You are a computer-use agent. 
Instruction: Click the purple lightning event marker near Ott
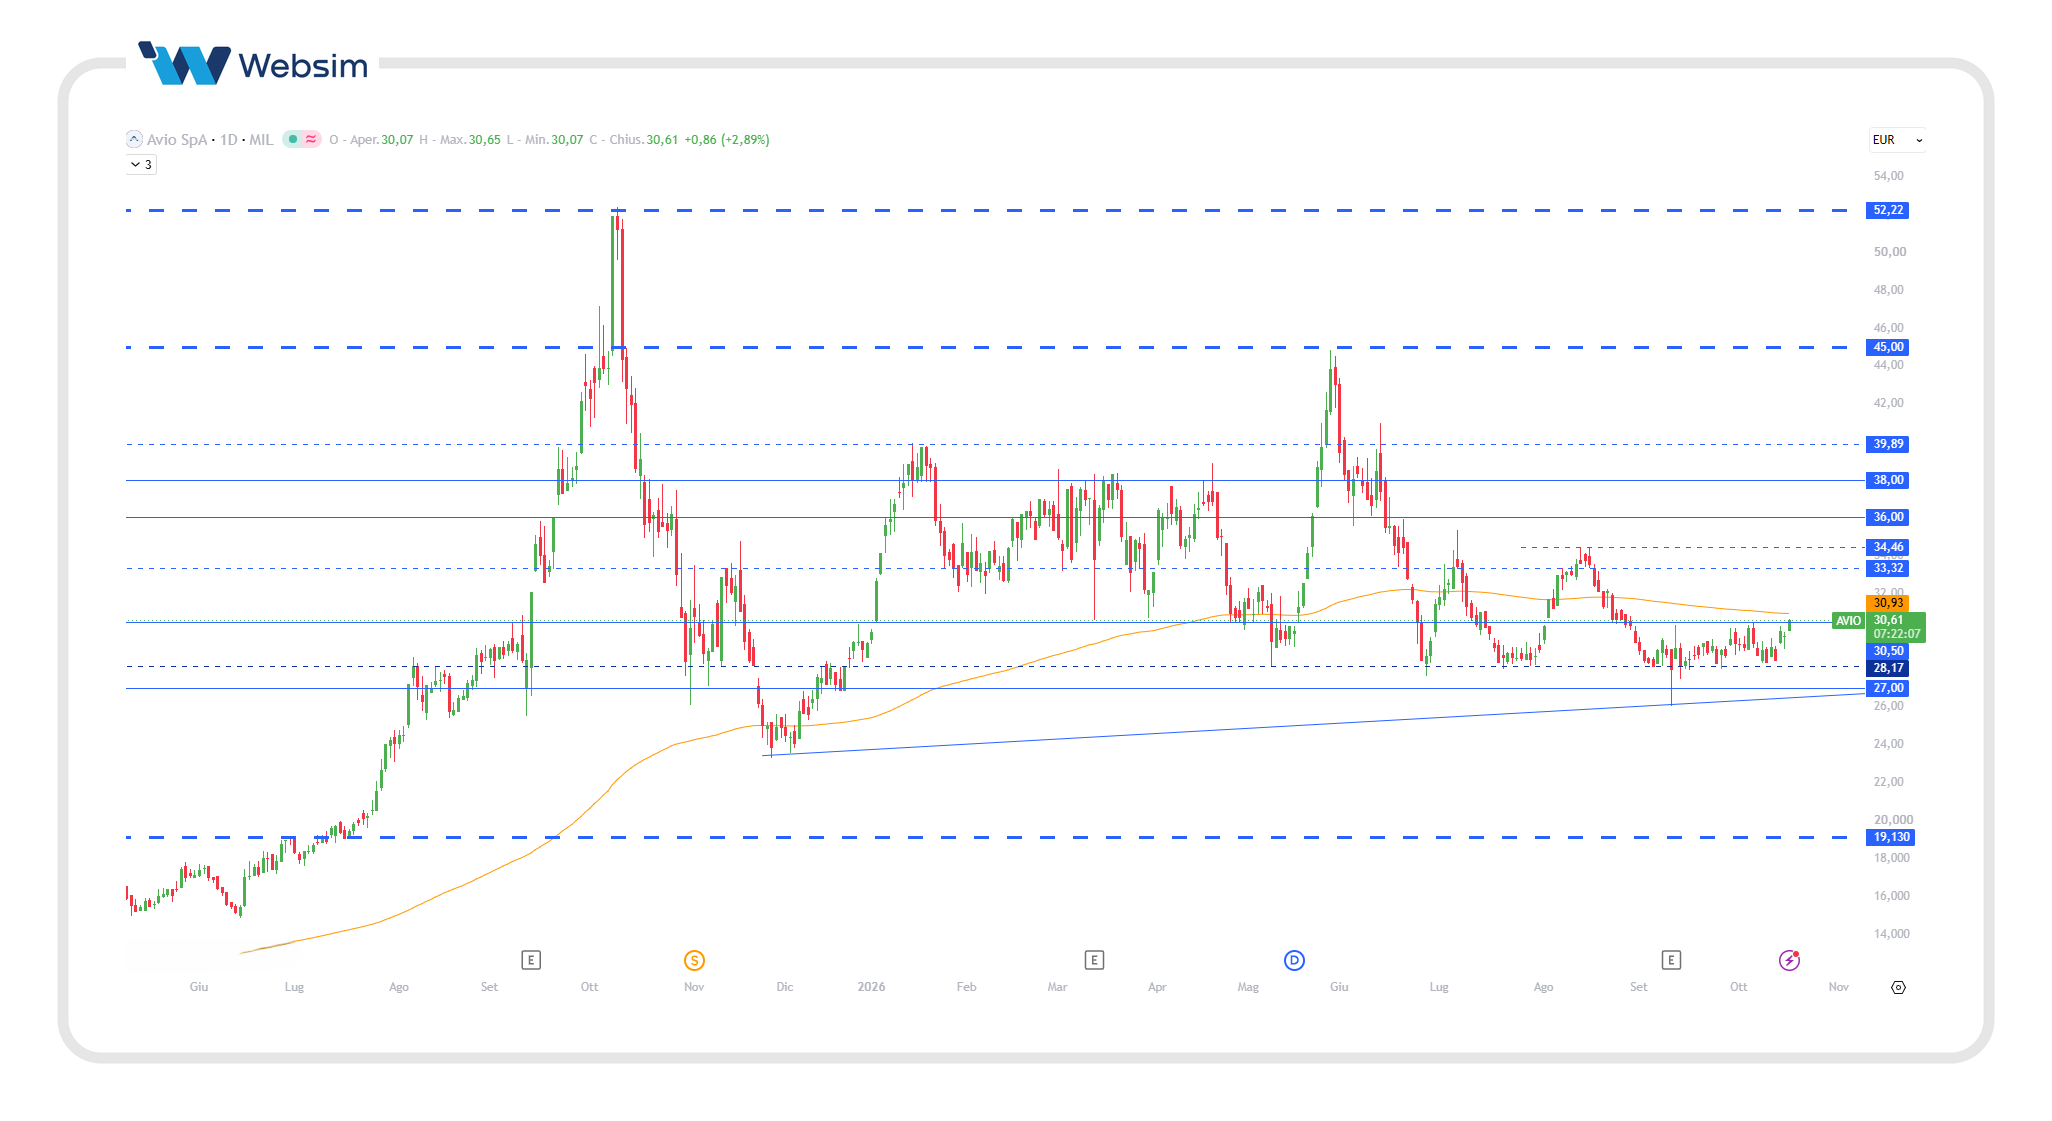[1789, 960]
